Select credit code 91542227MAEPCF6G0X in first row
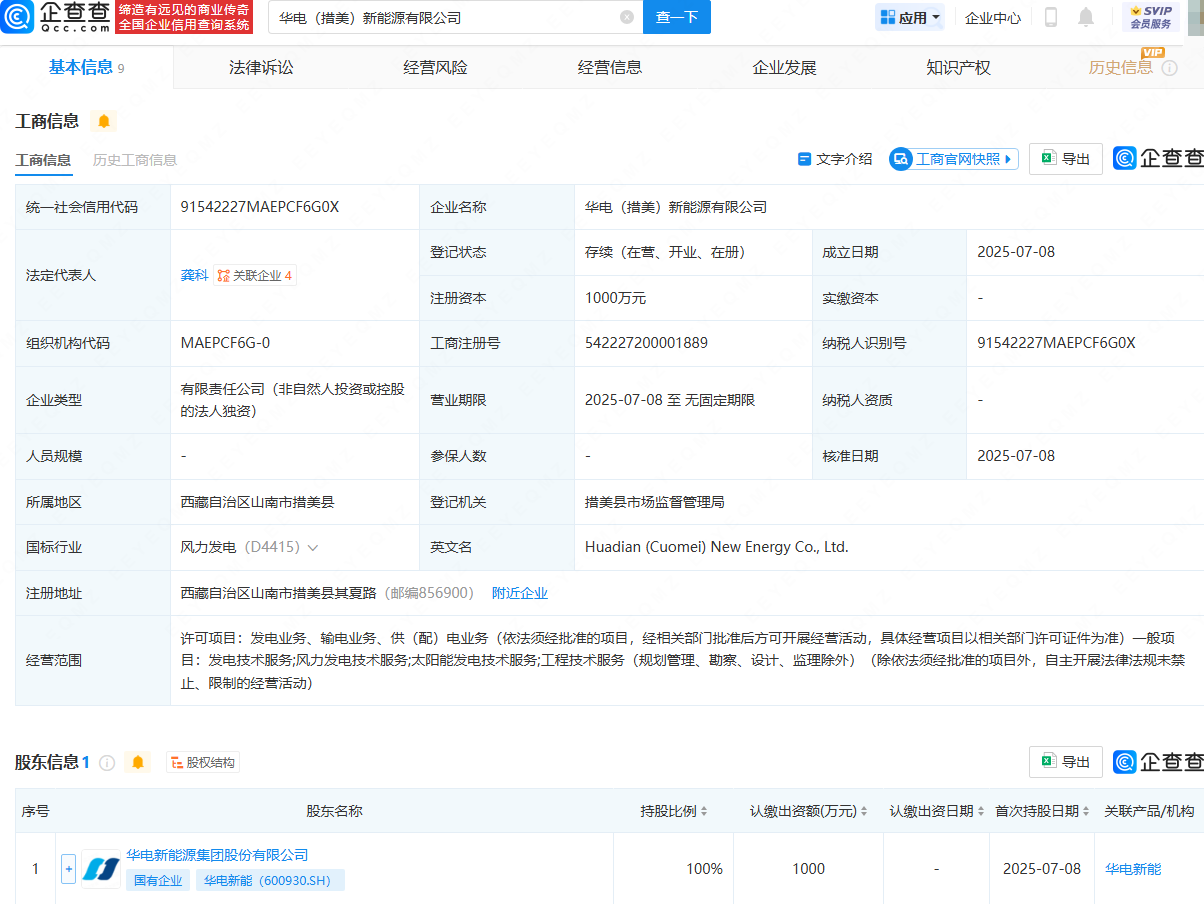Image resolution: width=1204 pixels, height=904 pixels. coord(260,208)
